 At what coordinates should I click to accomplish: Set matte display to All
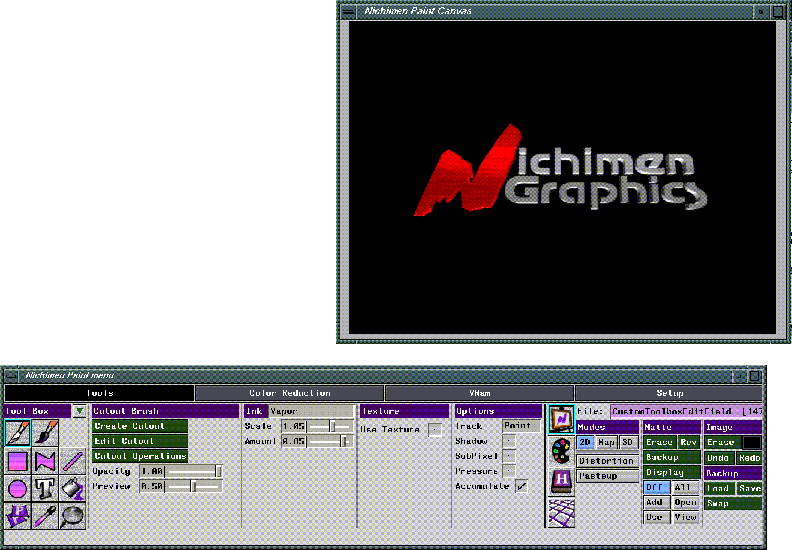point(685,488)
